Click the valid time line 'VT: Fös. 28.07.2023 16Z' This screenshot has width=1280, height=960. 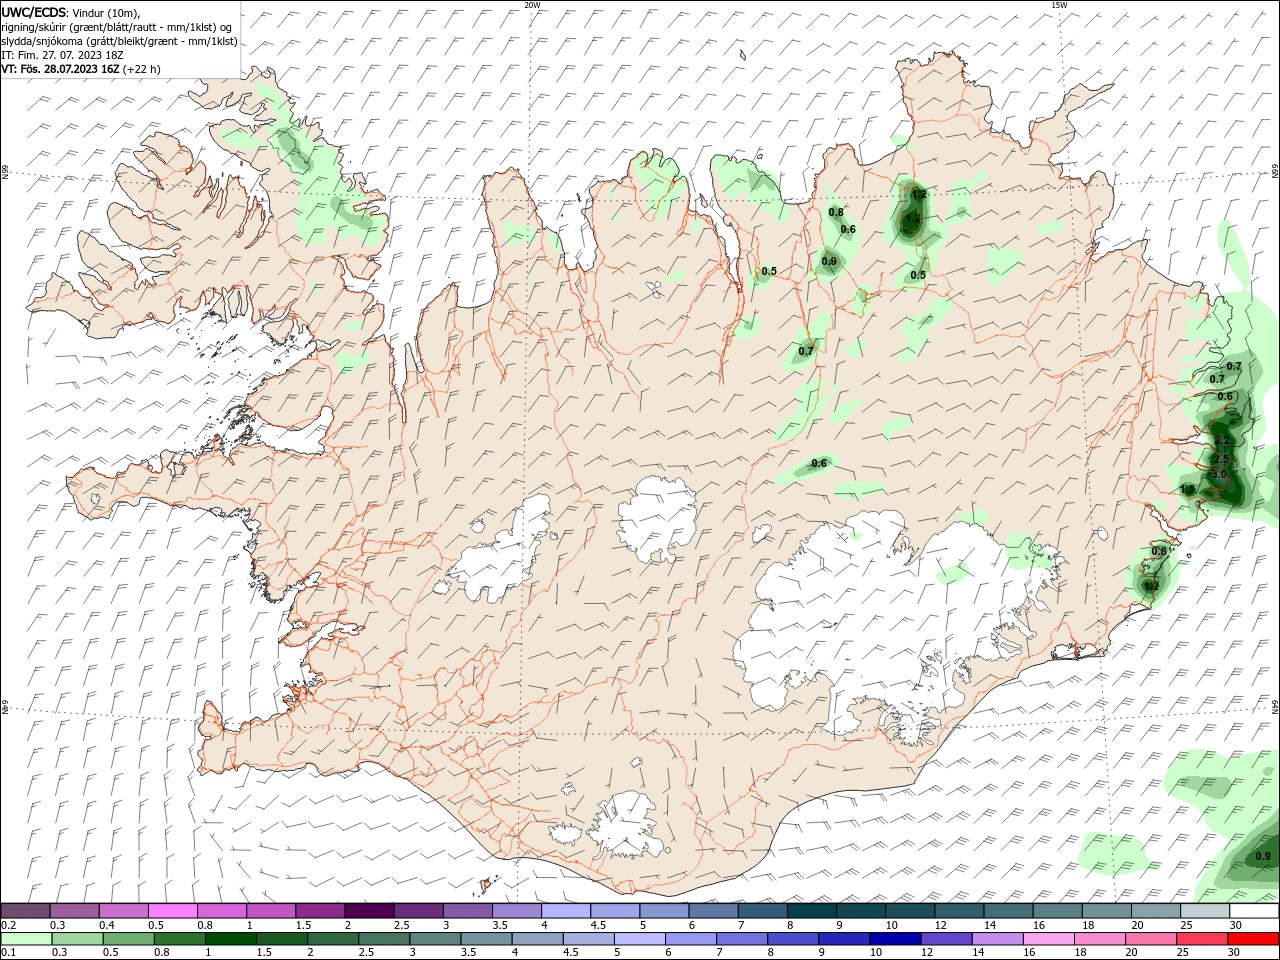coord(61,69)
